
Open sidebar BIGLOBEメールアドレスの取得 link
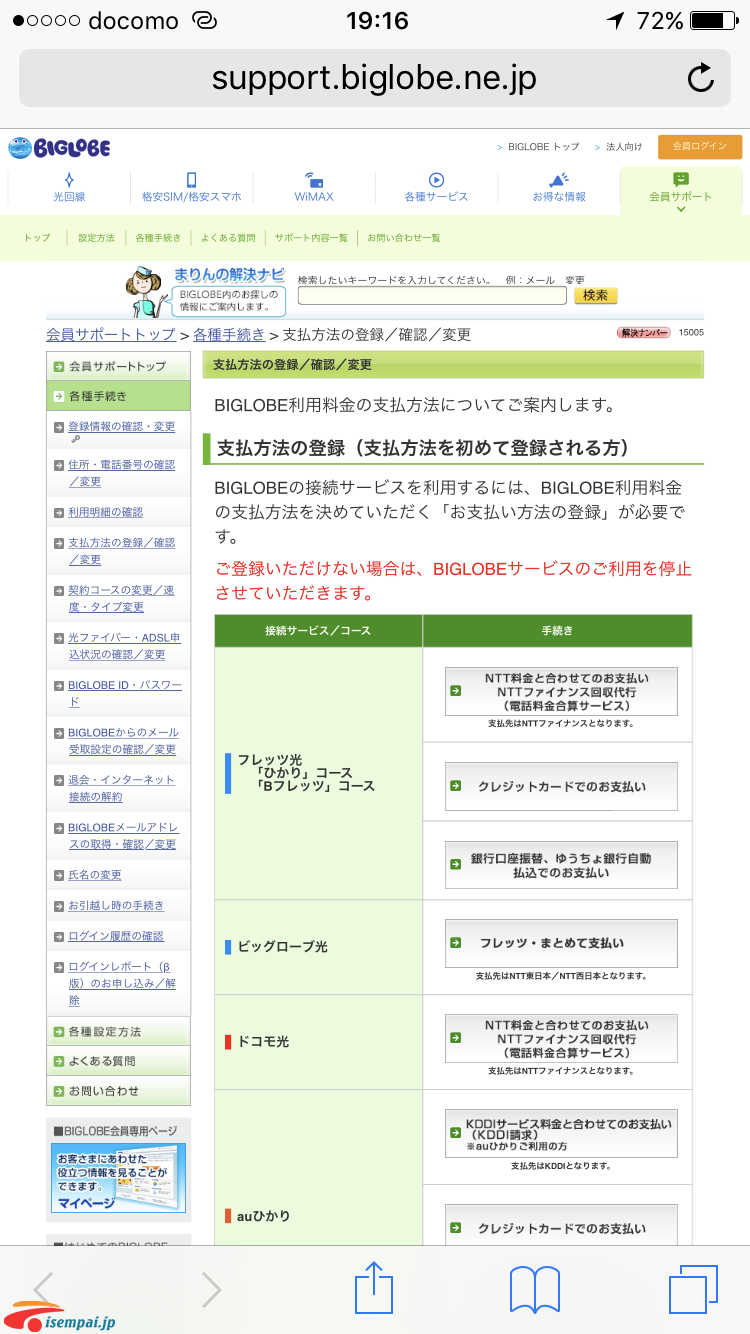(123, 836)
